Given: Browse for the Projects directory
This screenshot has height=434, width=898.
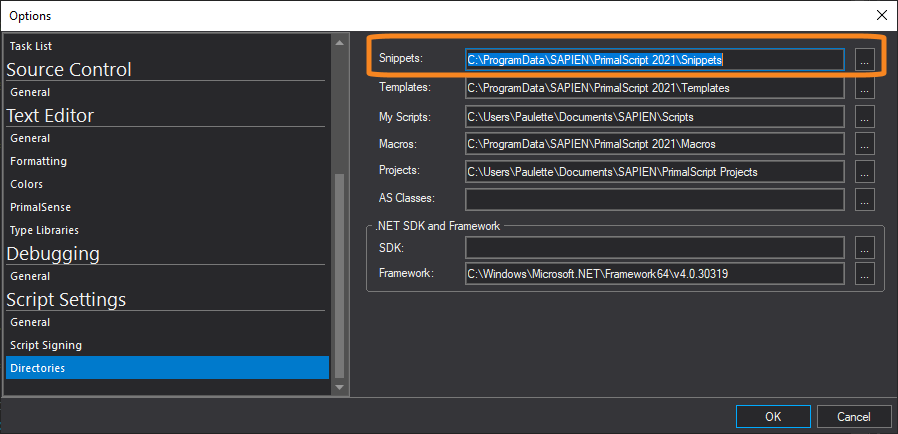Looking at the screenshot, I should pyautogui.click(x=865, y=172).
